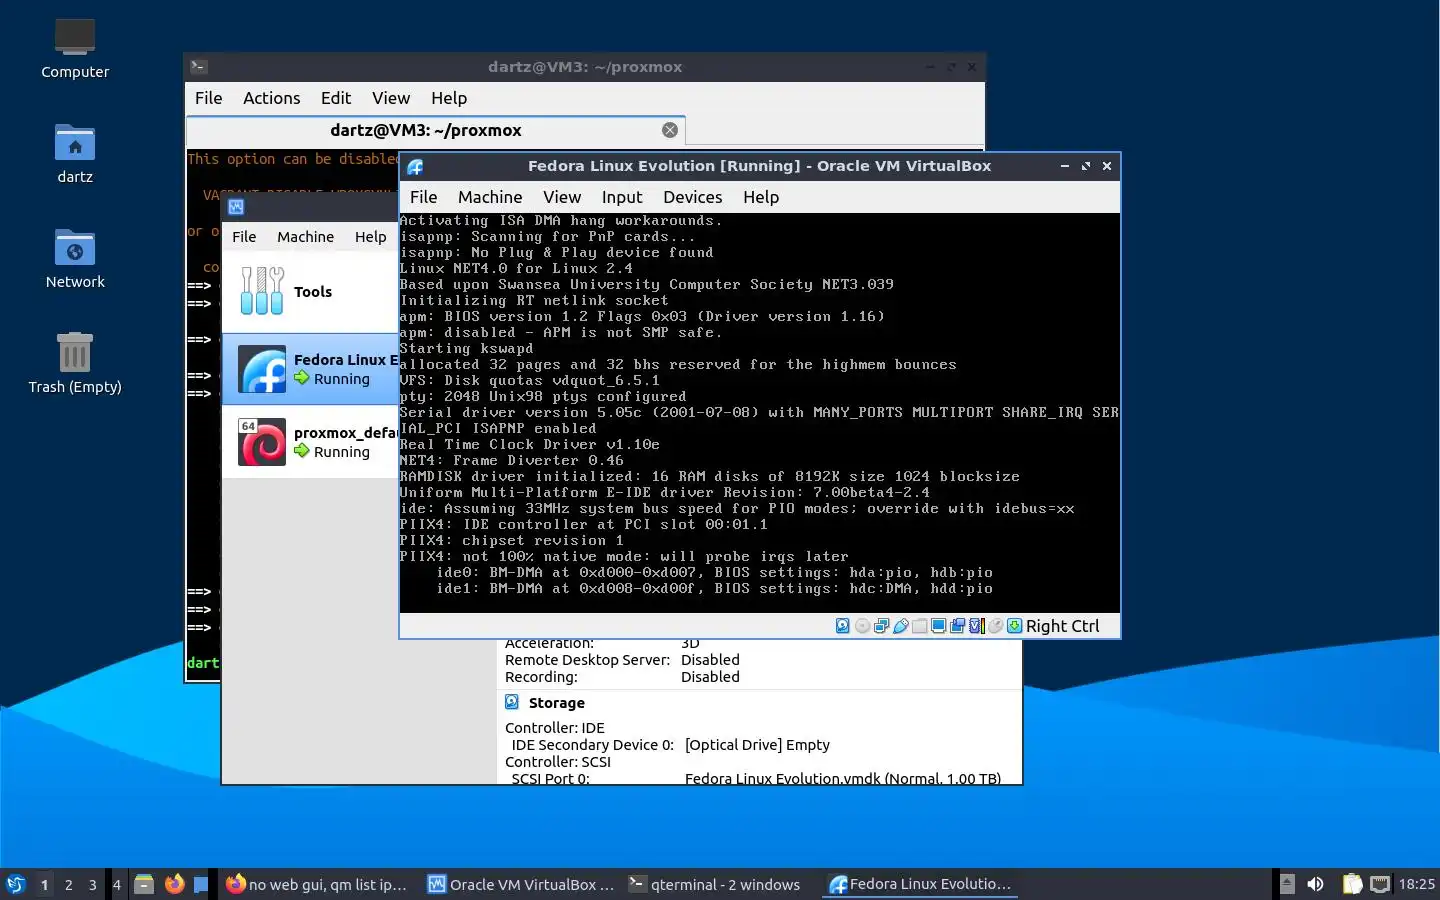Open Help menu in qterminal window

coord(449,98)
